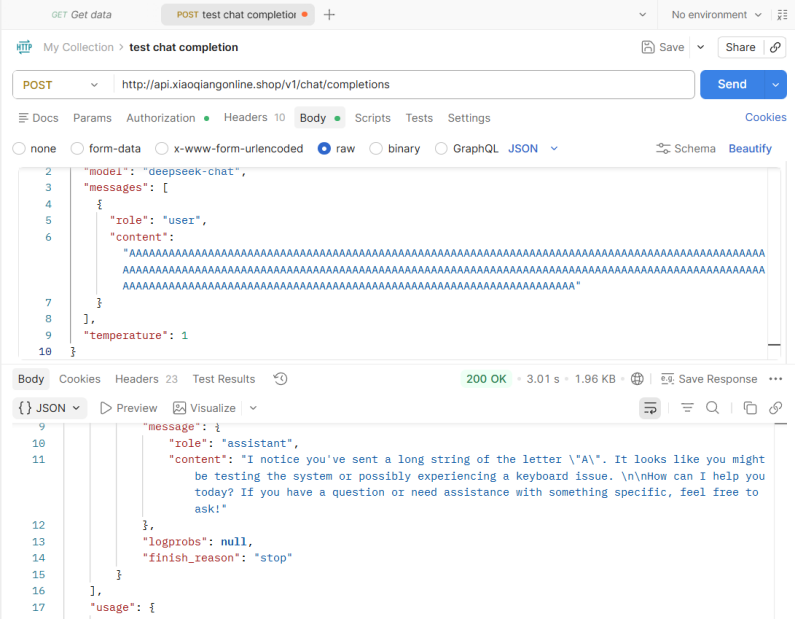Screen dimensions: 796x619
Task: Click the "finish_reason" key in response
Action: tap(191, 558)
